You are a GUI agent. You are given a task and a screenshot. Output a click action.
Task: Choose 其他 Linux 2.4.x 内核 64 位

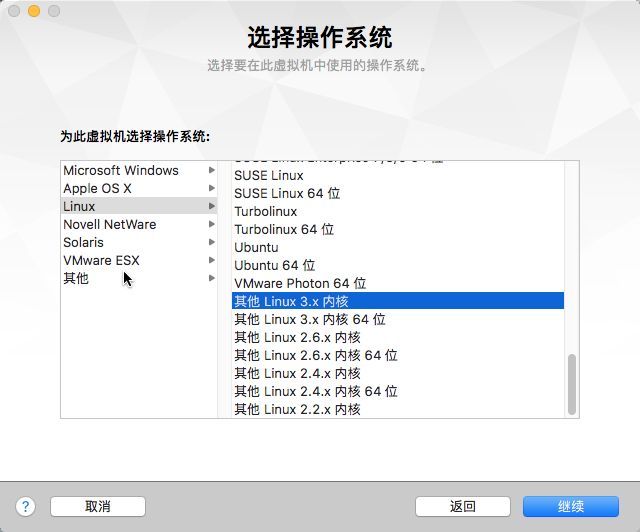click(398, 391)
